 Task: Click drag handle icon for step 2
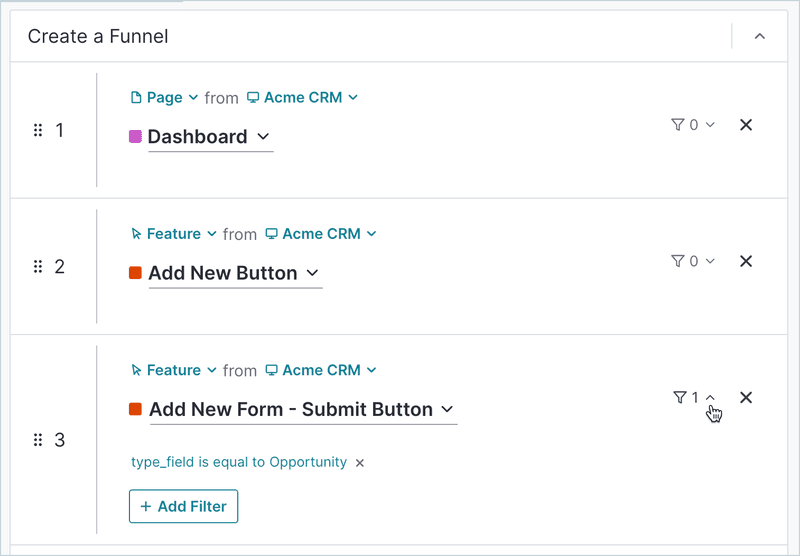(x=38, y=267)
